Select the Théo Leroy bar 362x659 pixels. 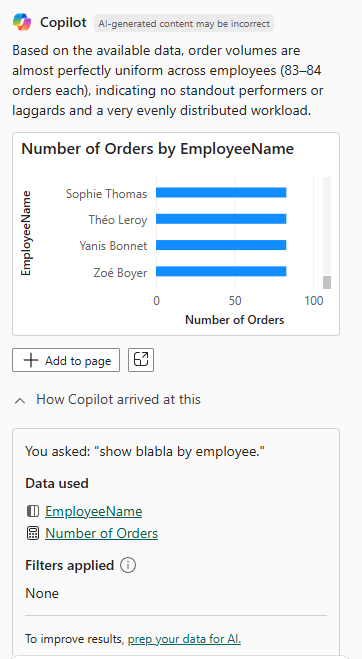coord(221,219)
